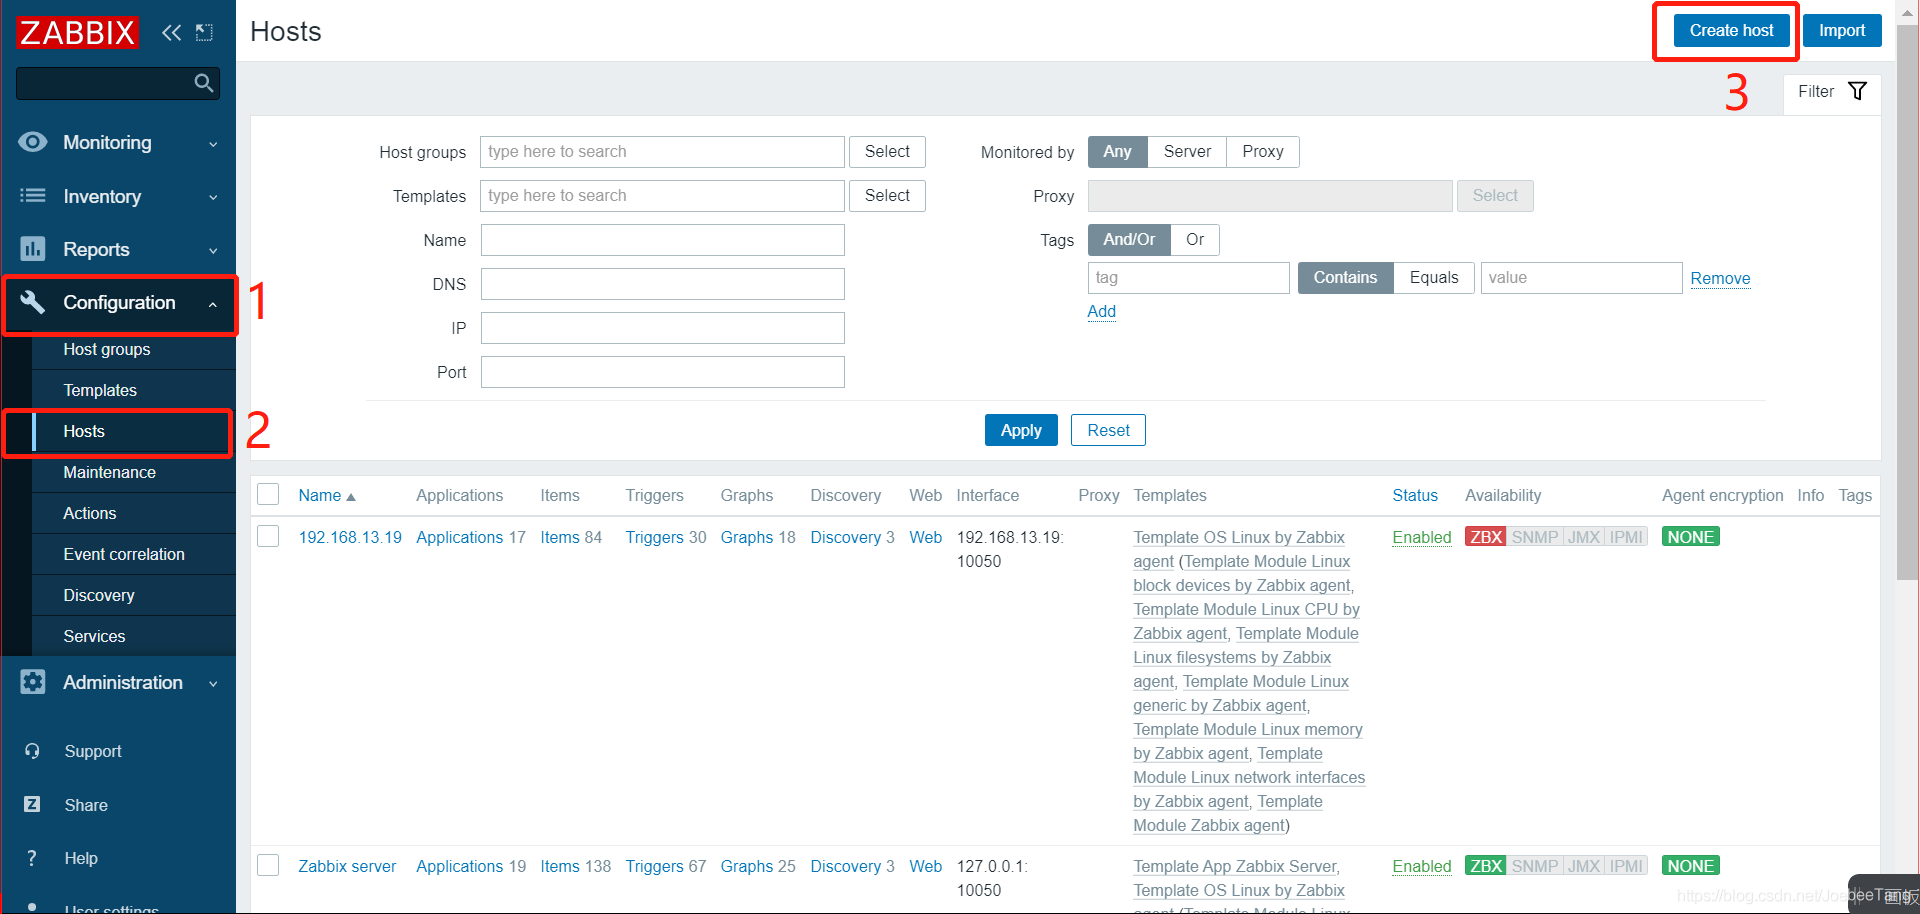Image resolution: width=1920 pixels, height=914 pixels.
Task: Open host 192.168.13.19 link
Action: pyautogui.click(x=350, y=537)
